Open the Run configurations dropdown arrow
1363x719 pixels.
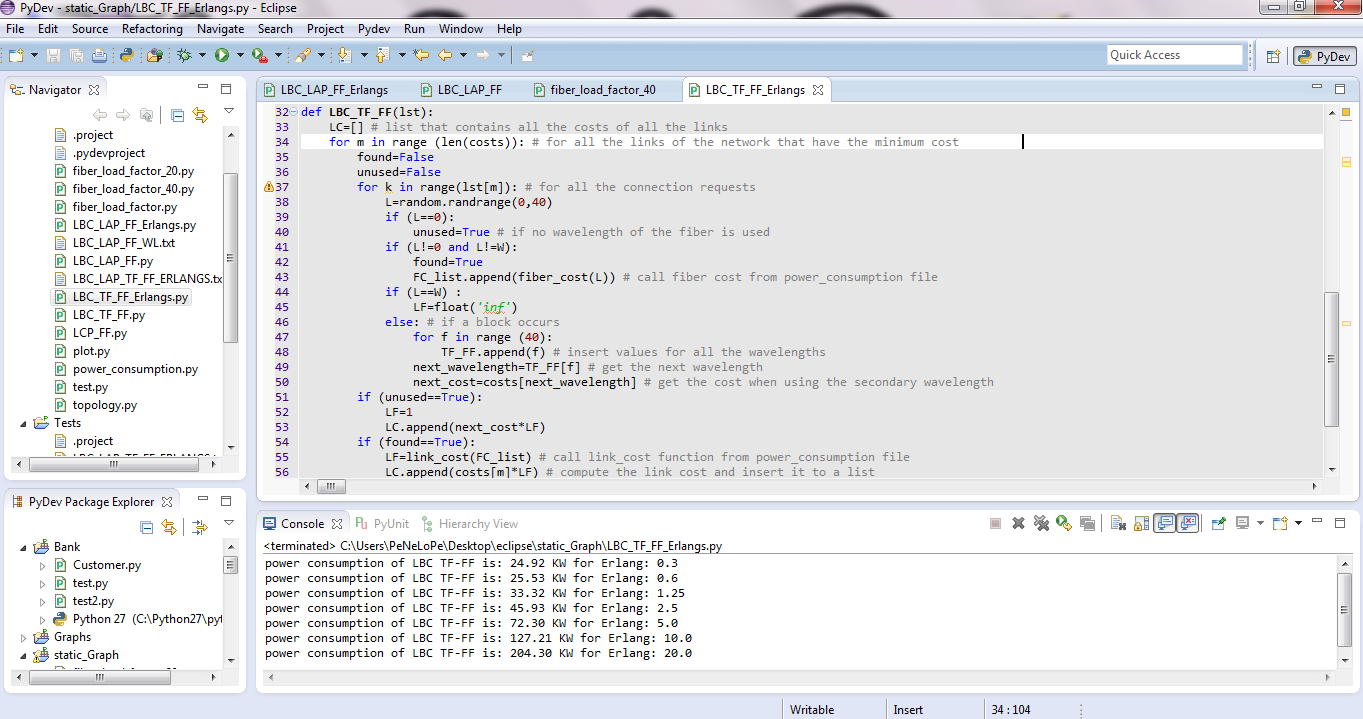pyautogui.click(x=240, y=55)
